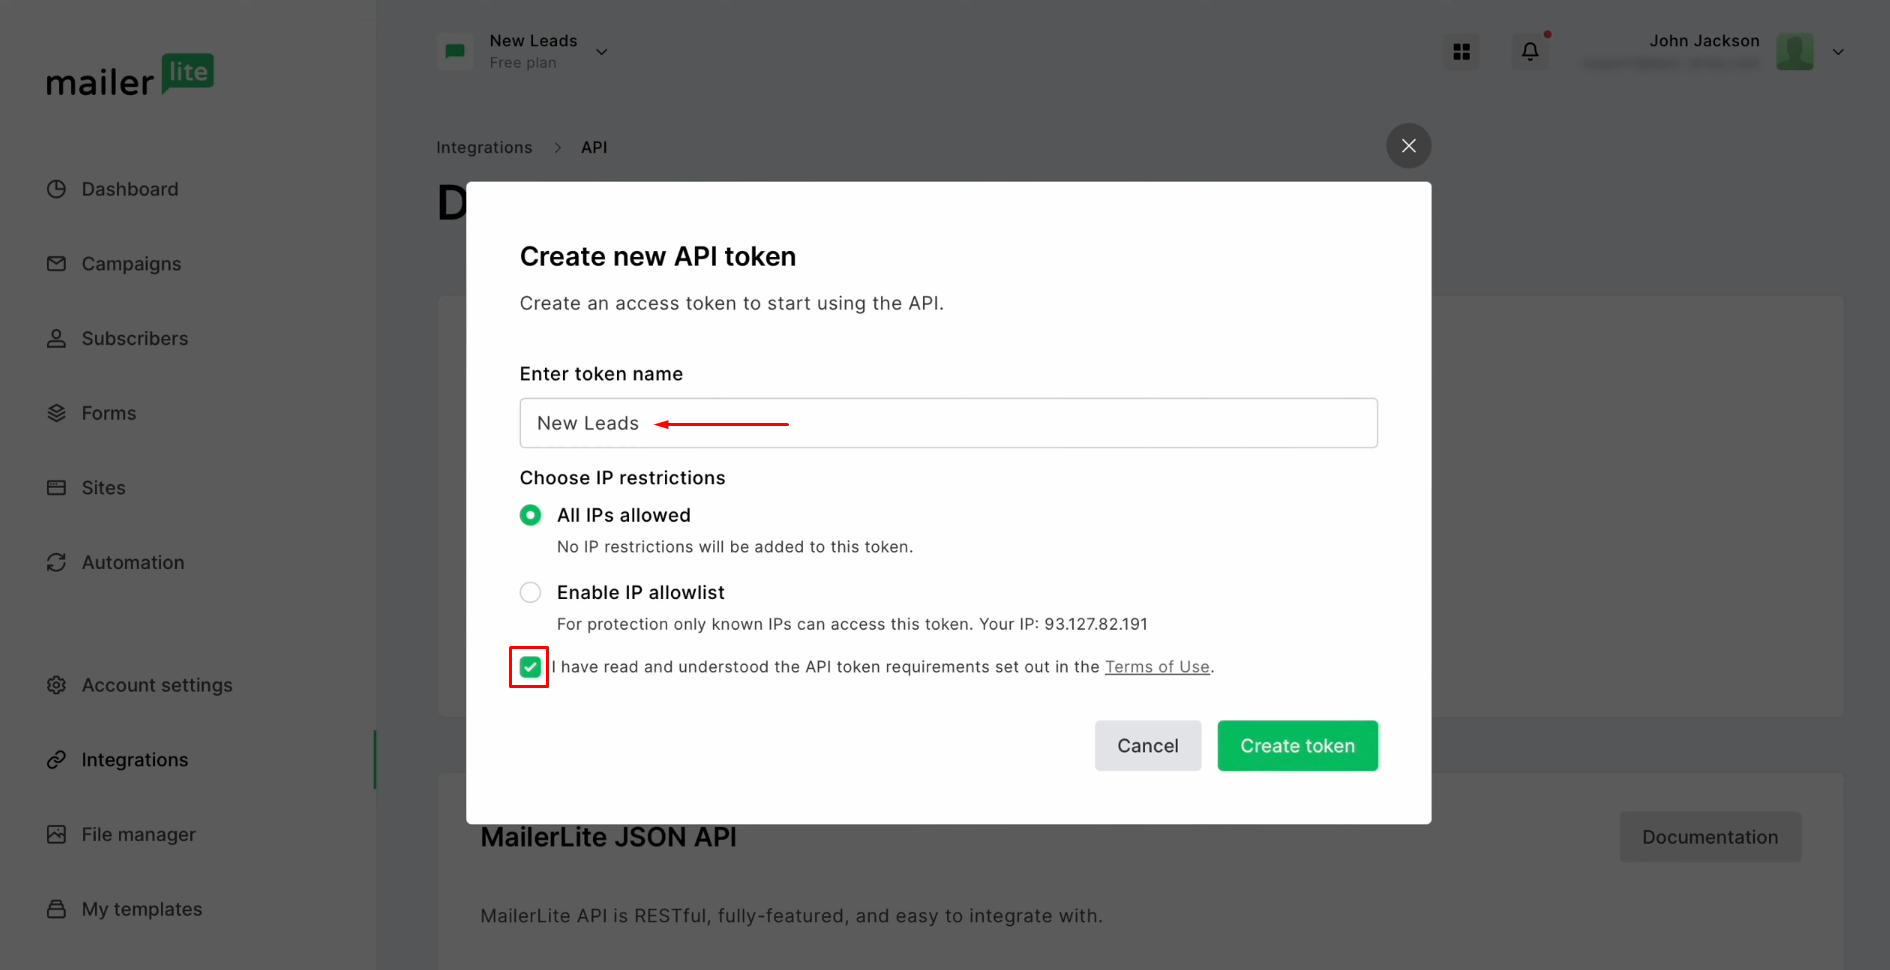Open Forms in the sidebar
Screen dimensions: 1890x970
(x=109, y=413)
